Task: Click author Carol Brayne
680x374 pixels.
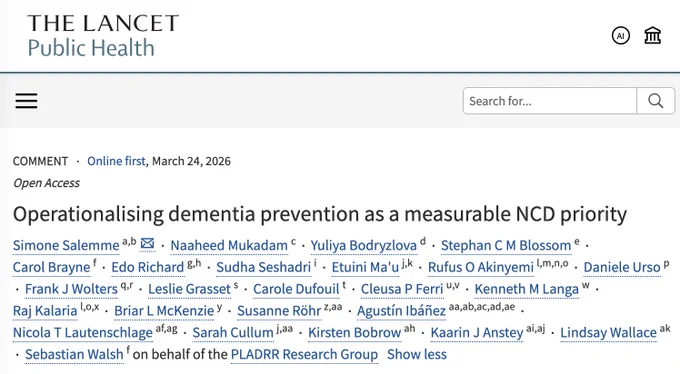Action: tap(52, 267)
